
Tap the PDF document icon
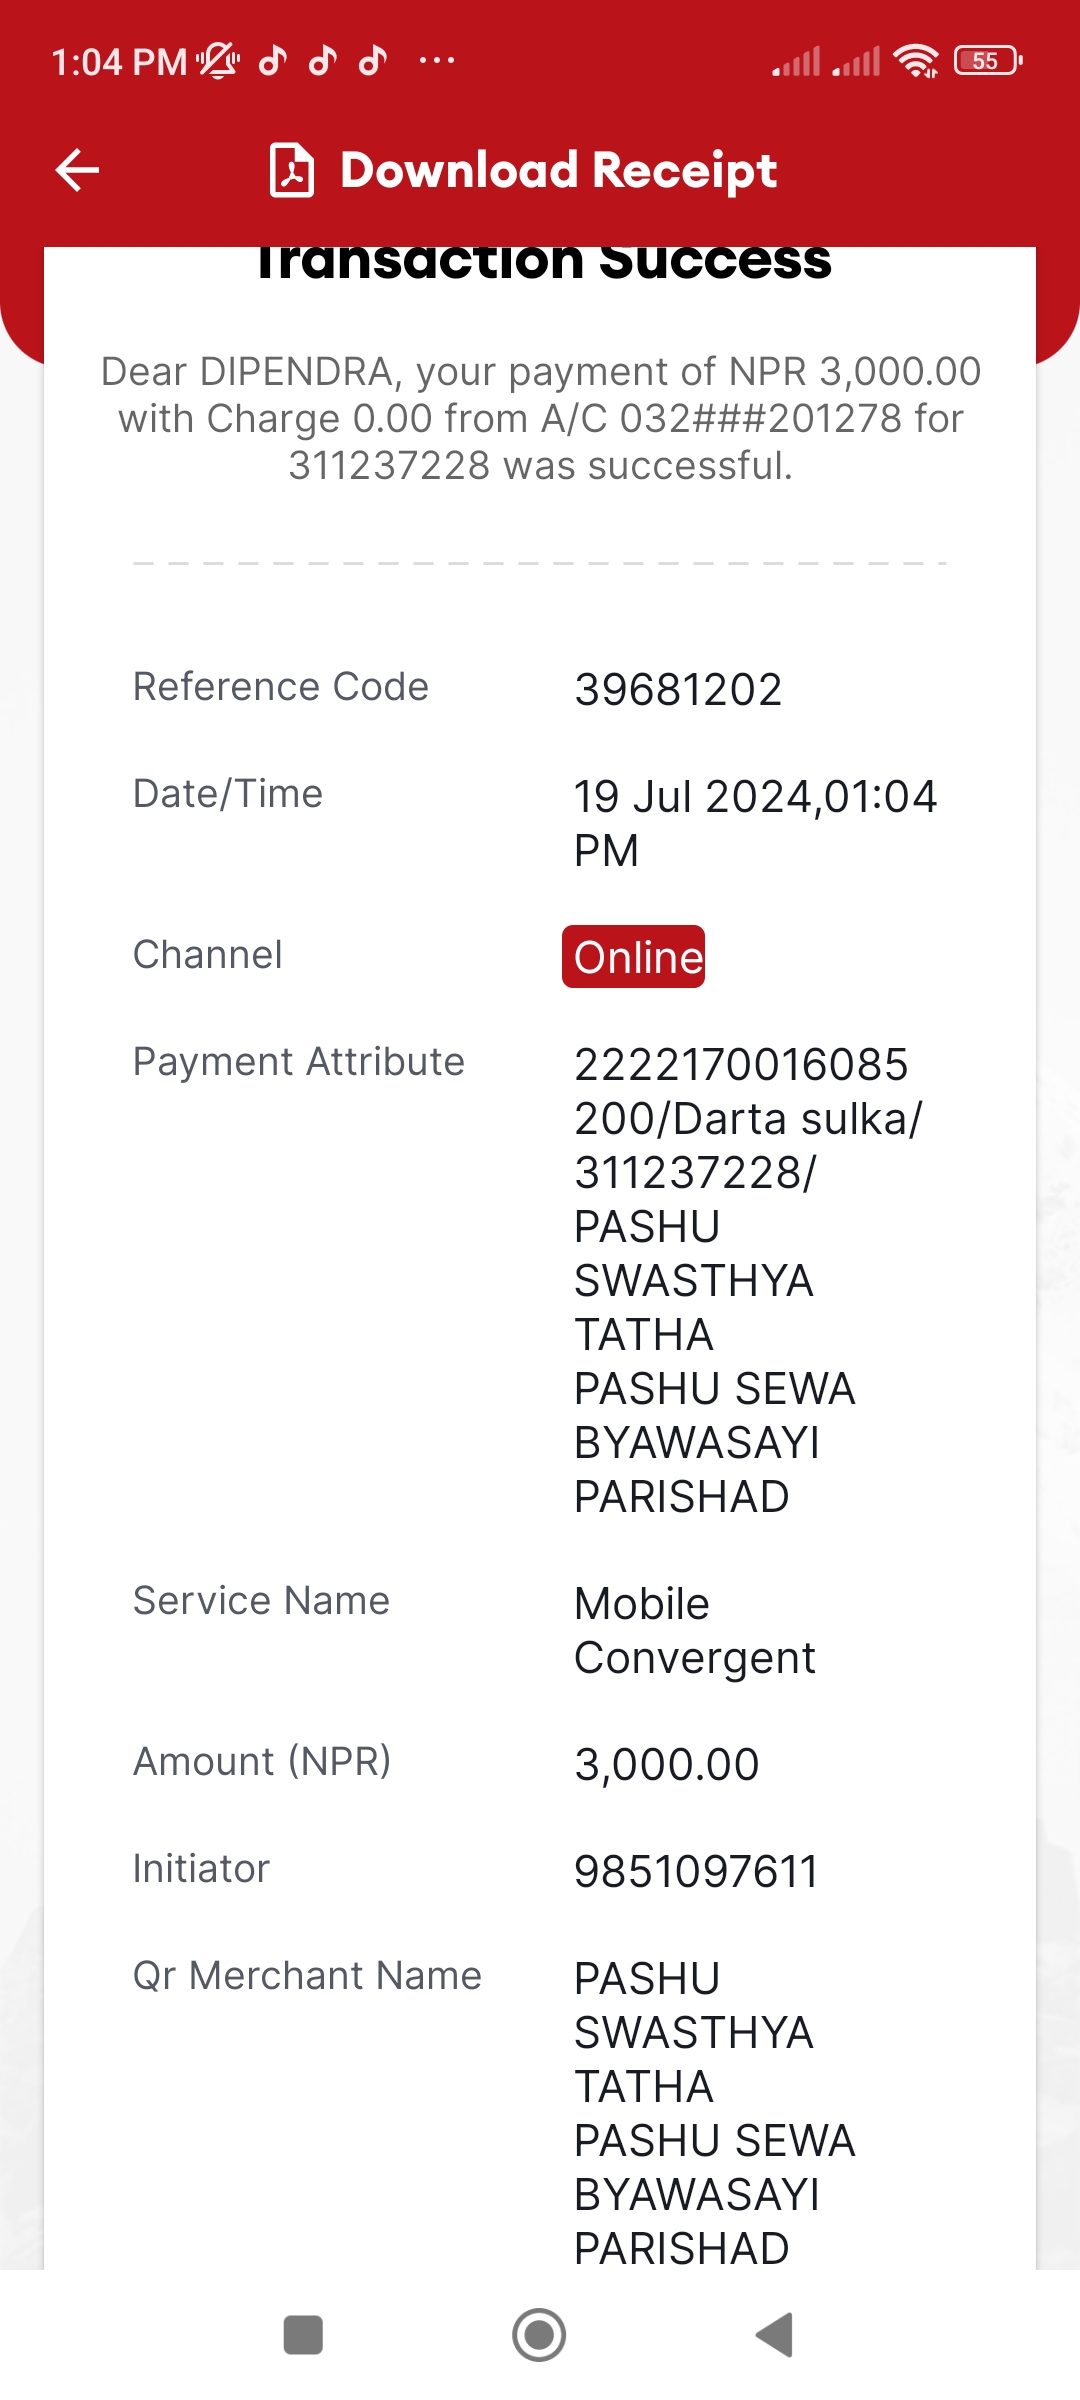292,170
